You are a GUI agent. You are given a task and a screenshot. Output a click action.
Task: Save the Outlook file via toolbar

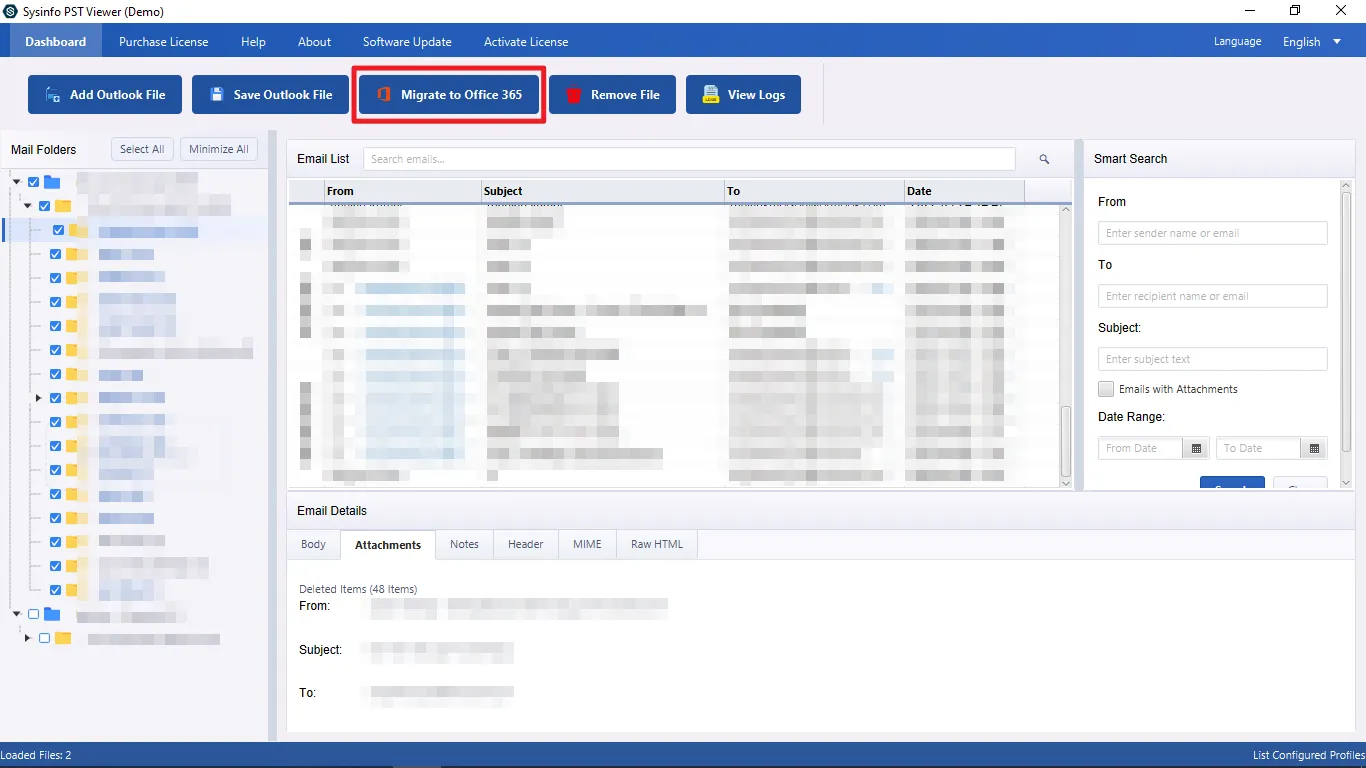pyautogui.click(x=268, y=95)
